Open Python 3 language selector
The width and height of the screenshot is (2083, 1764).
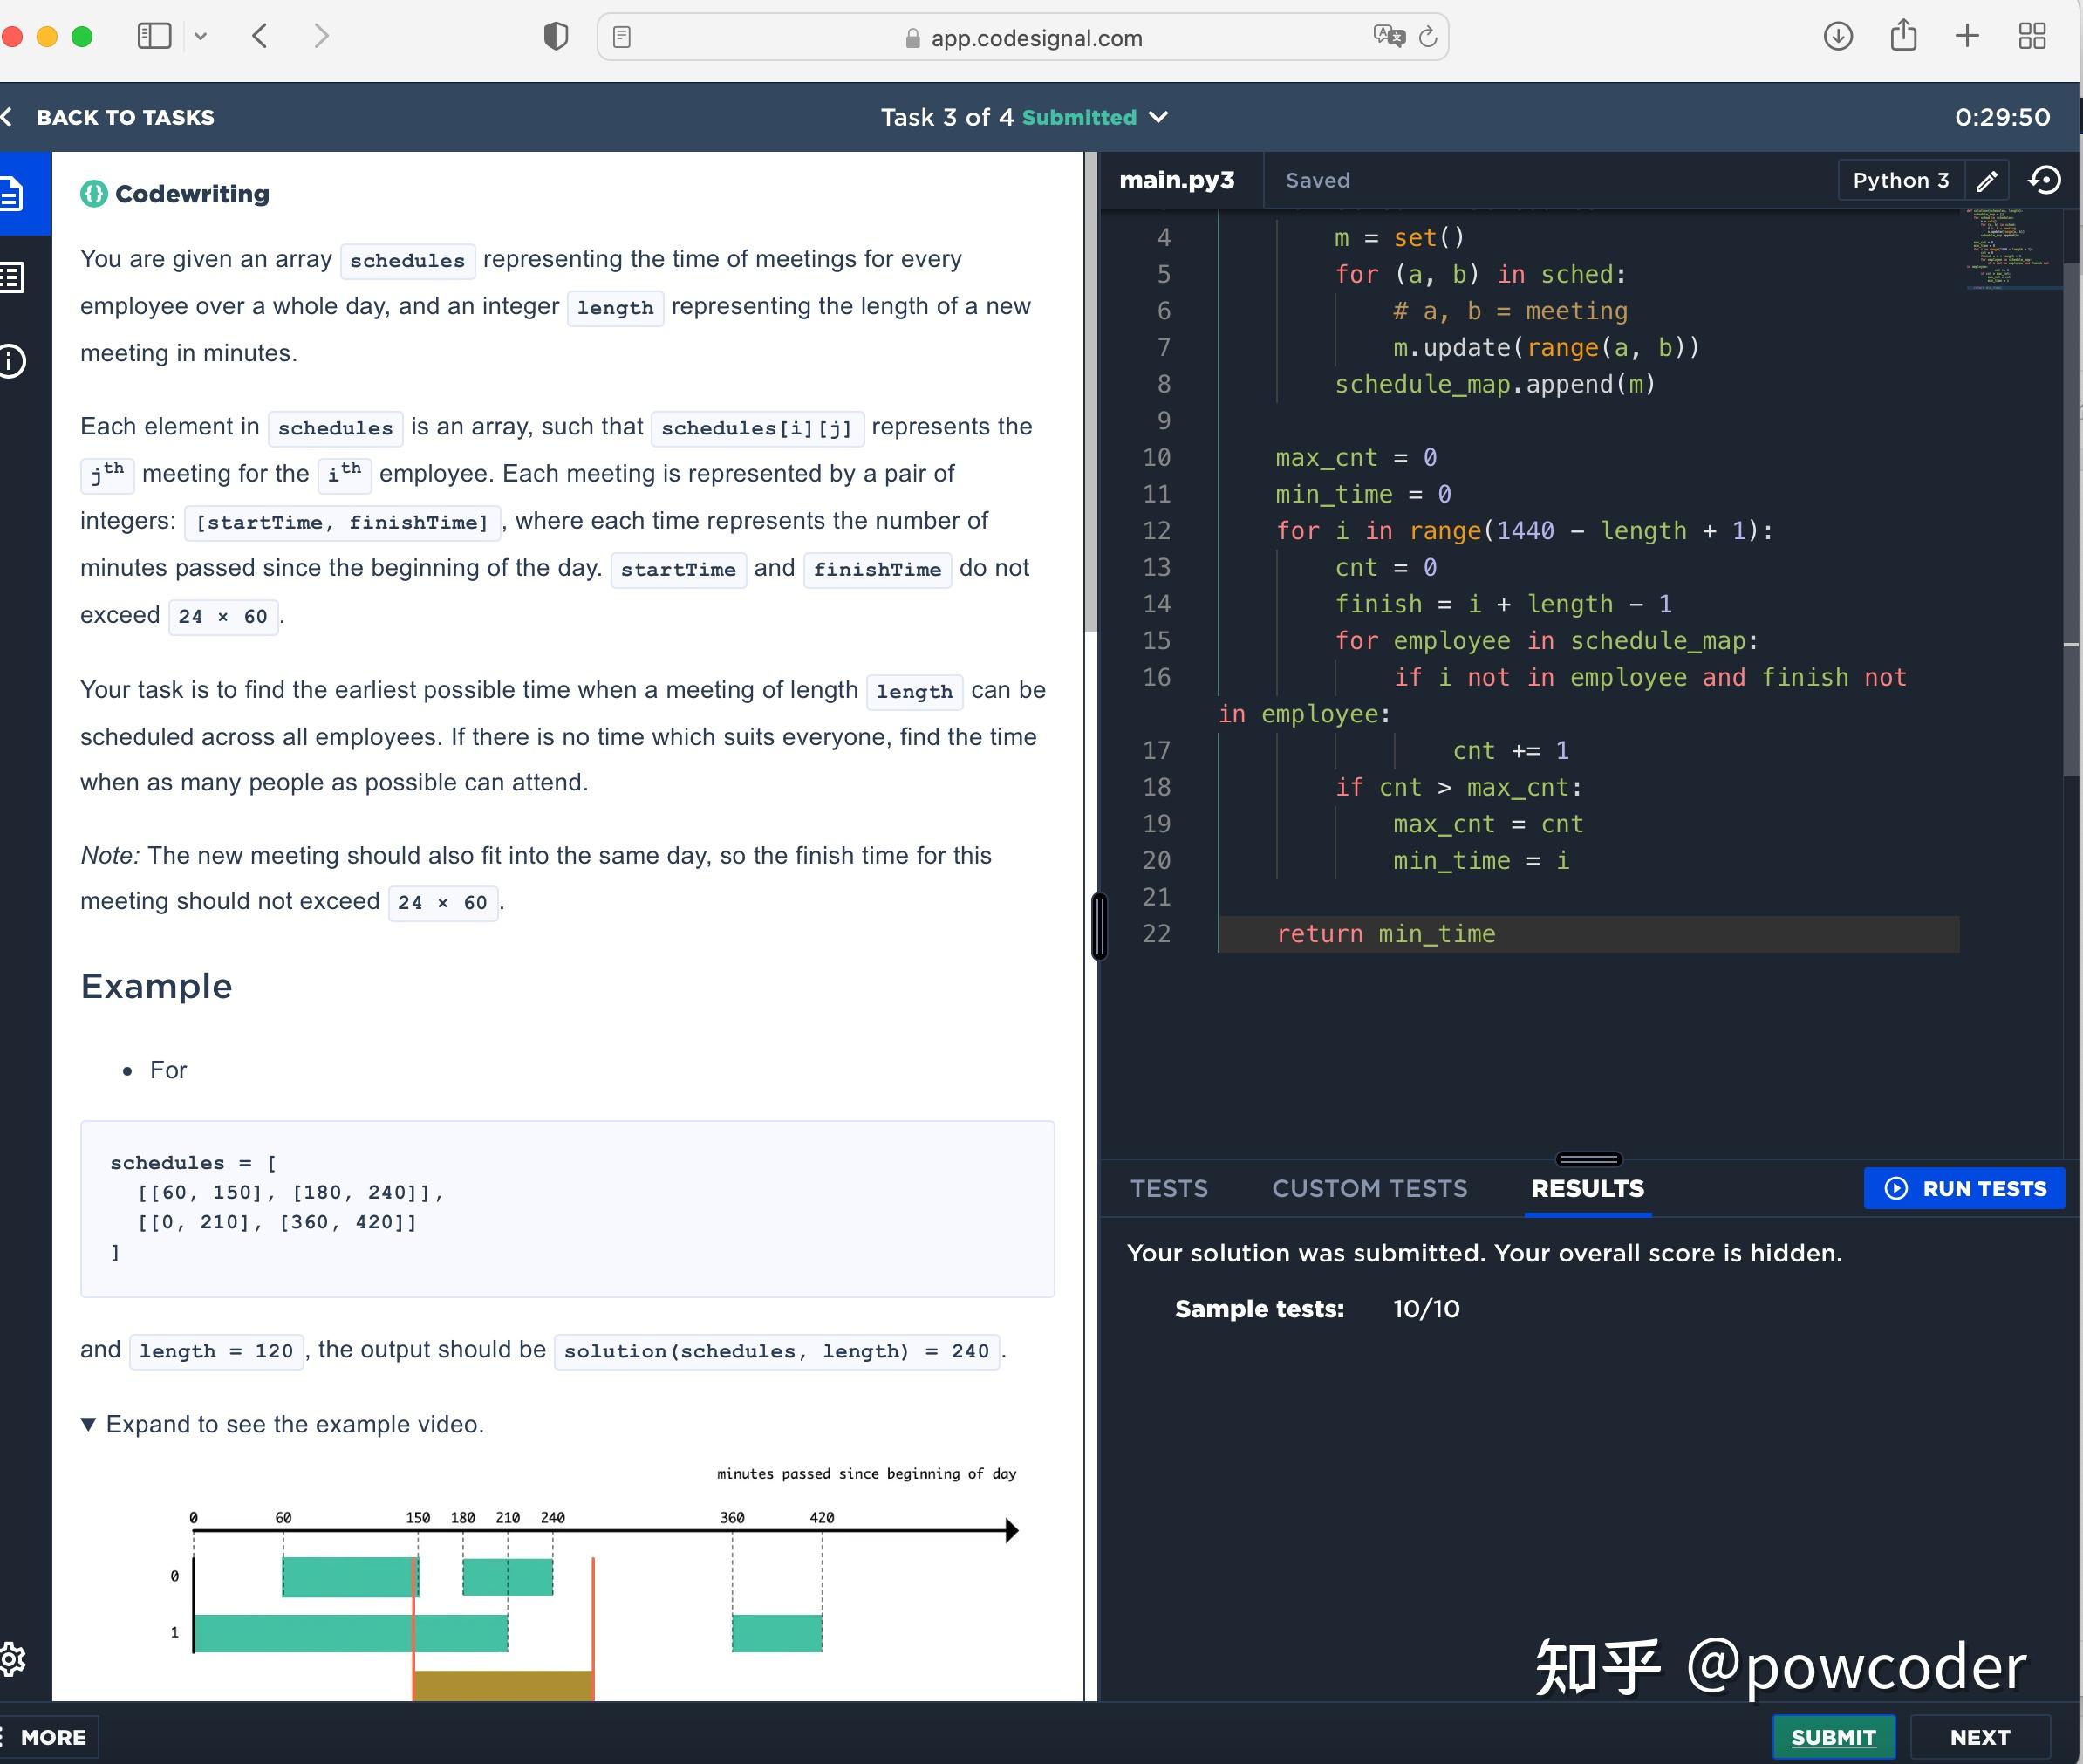pos(1900,181)
